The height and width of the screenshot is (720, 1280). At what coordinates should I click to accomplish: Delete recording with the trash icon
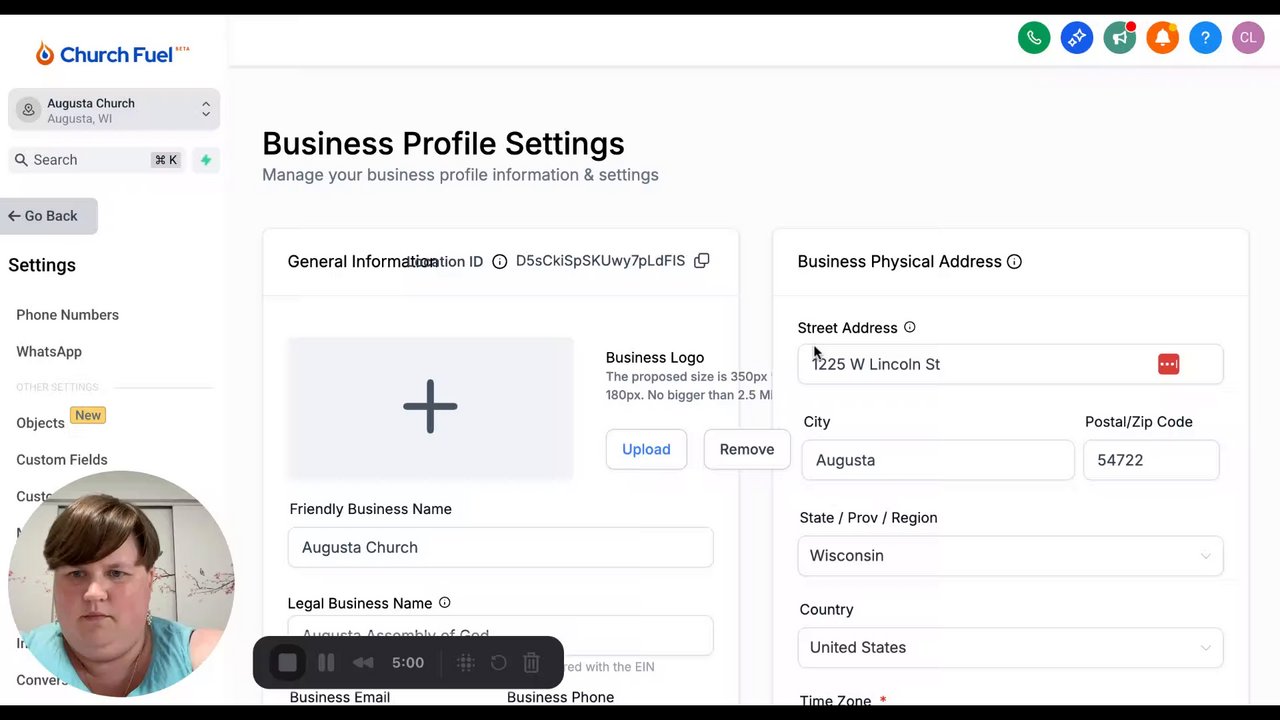532,663
